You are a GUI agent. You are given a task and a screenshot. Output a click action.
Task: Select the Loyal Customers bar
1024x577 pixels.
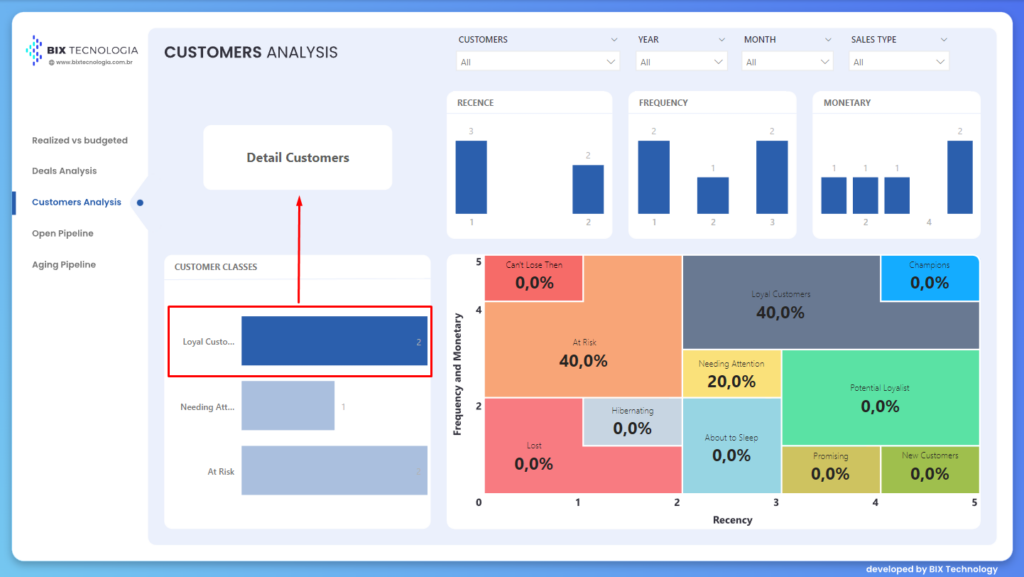(333, 341)
